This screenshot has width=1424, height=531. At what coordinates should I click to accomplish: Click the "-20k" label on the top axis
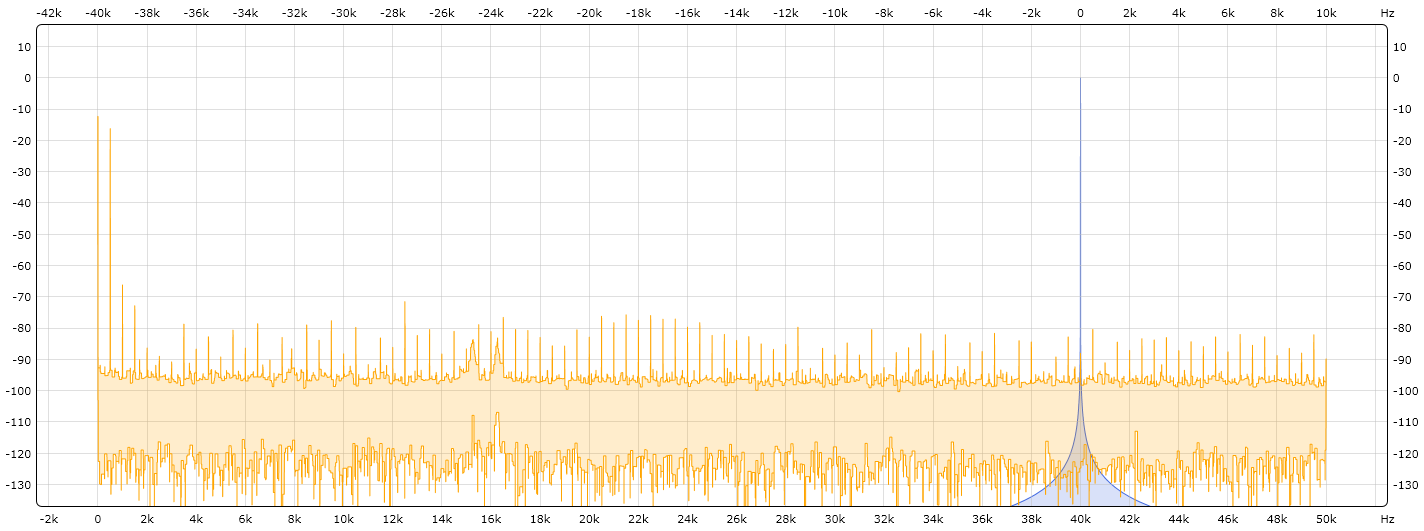tap(589, 13)
